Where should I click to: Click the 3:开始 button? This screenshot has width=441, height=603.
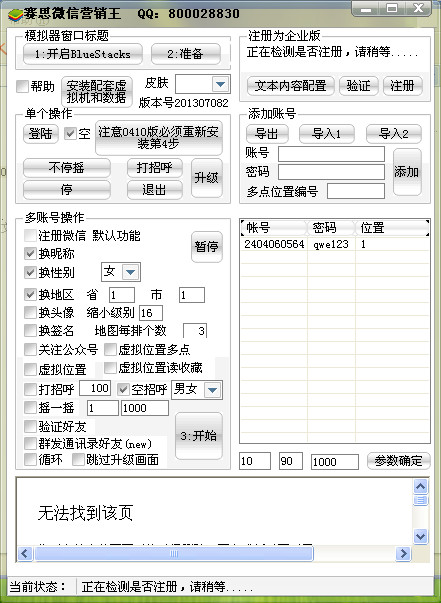[x=199, y=436]
